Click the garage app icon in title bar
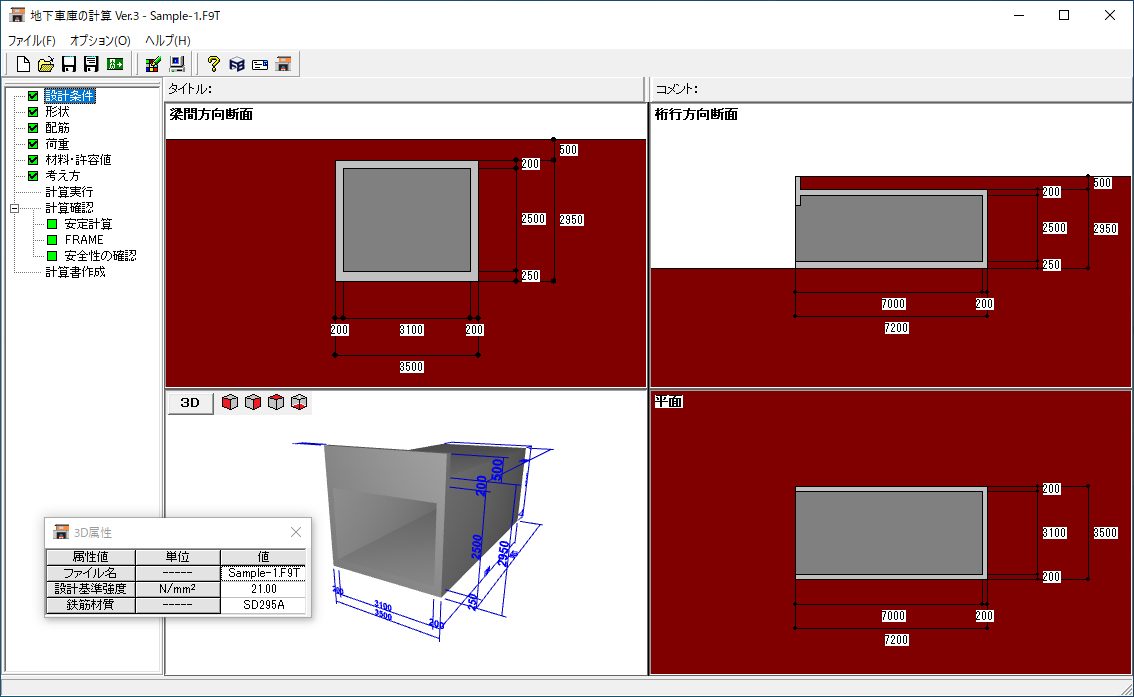The image size is (1134, 697). pyautogui.click(x=17, y=15)
